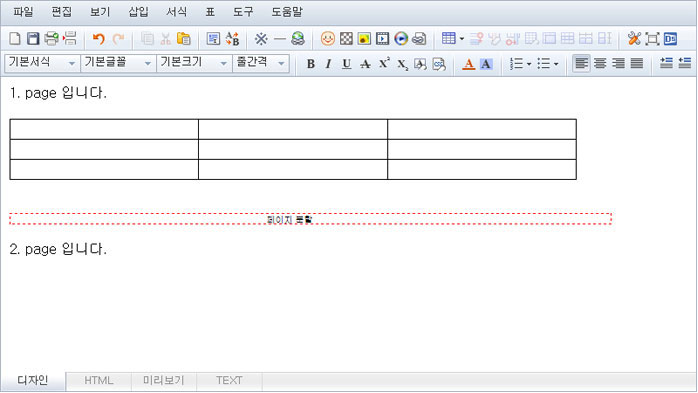
Task: Open the 파일 menu
Action: [x=23, y=12]
